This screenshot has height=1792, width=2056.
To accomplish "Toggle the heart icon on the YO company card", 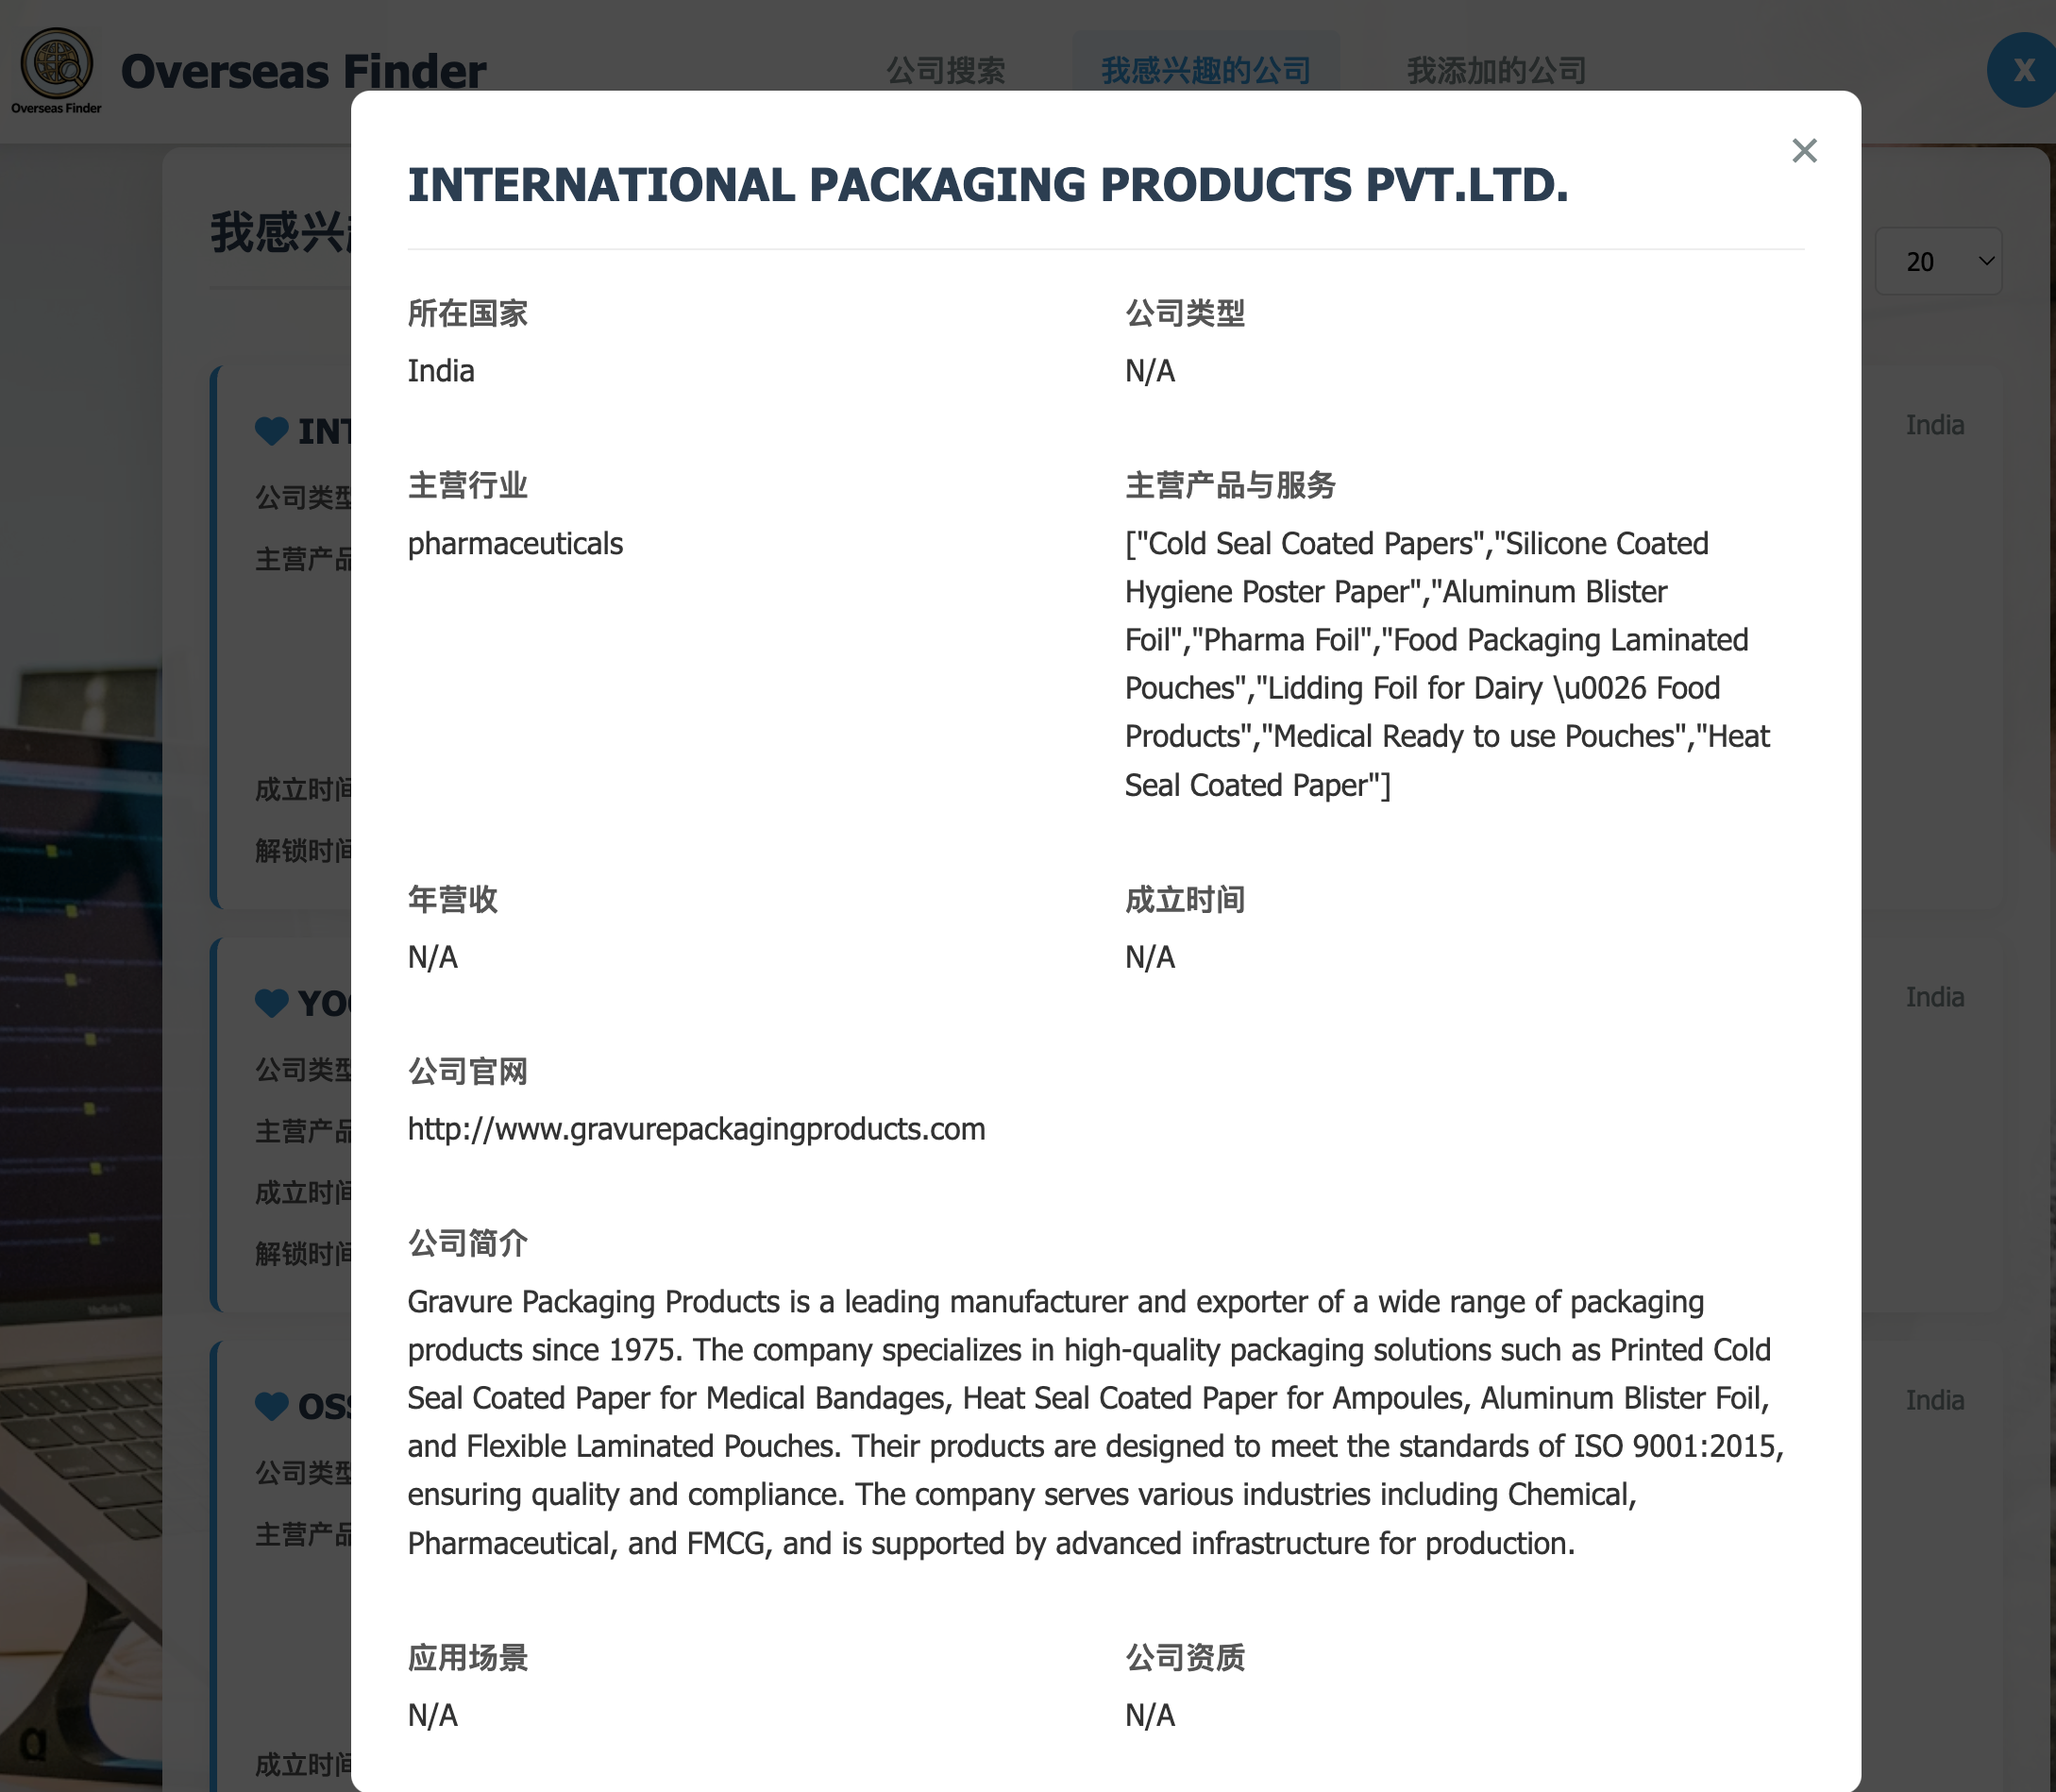I will point(271,1002).
